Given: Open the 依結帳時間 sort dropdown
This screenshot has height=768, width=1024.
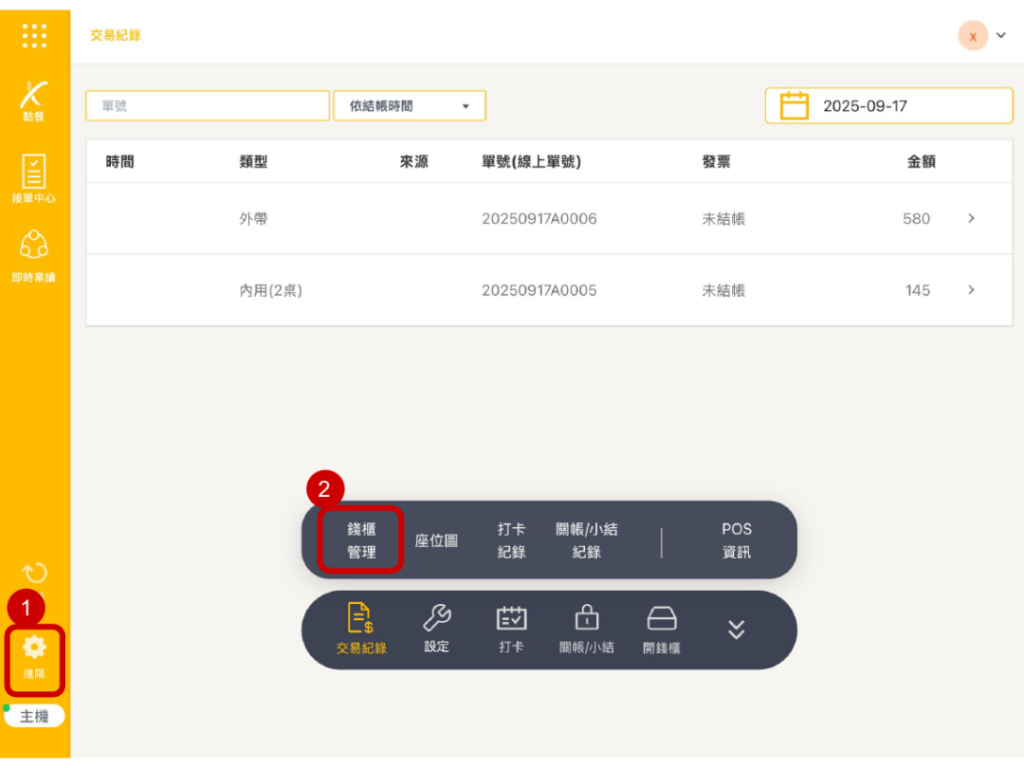Looking at the screenshot, I should tap(410, 106).
